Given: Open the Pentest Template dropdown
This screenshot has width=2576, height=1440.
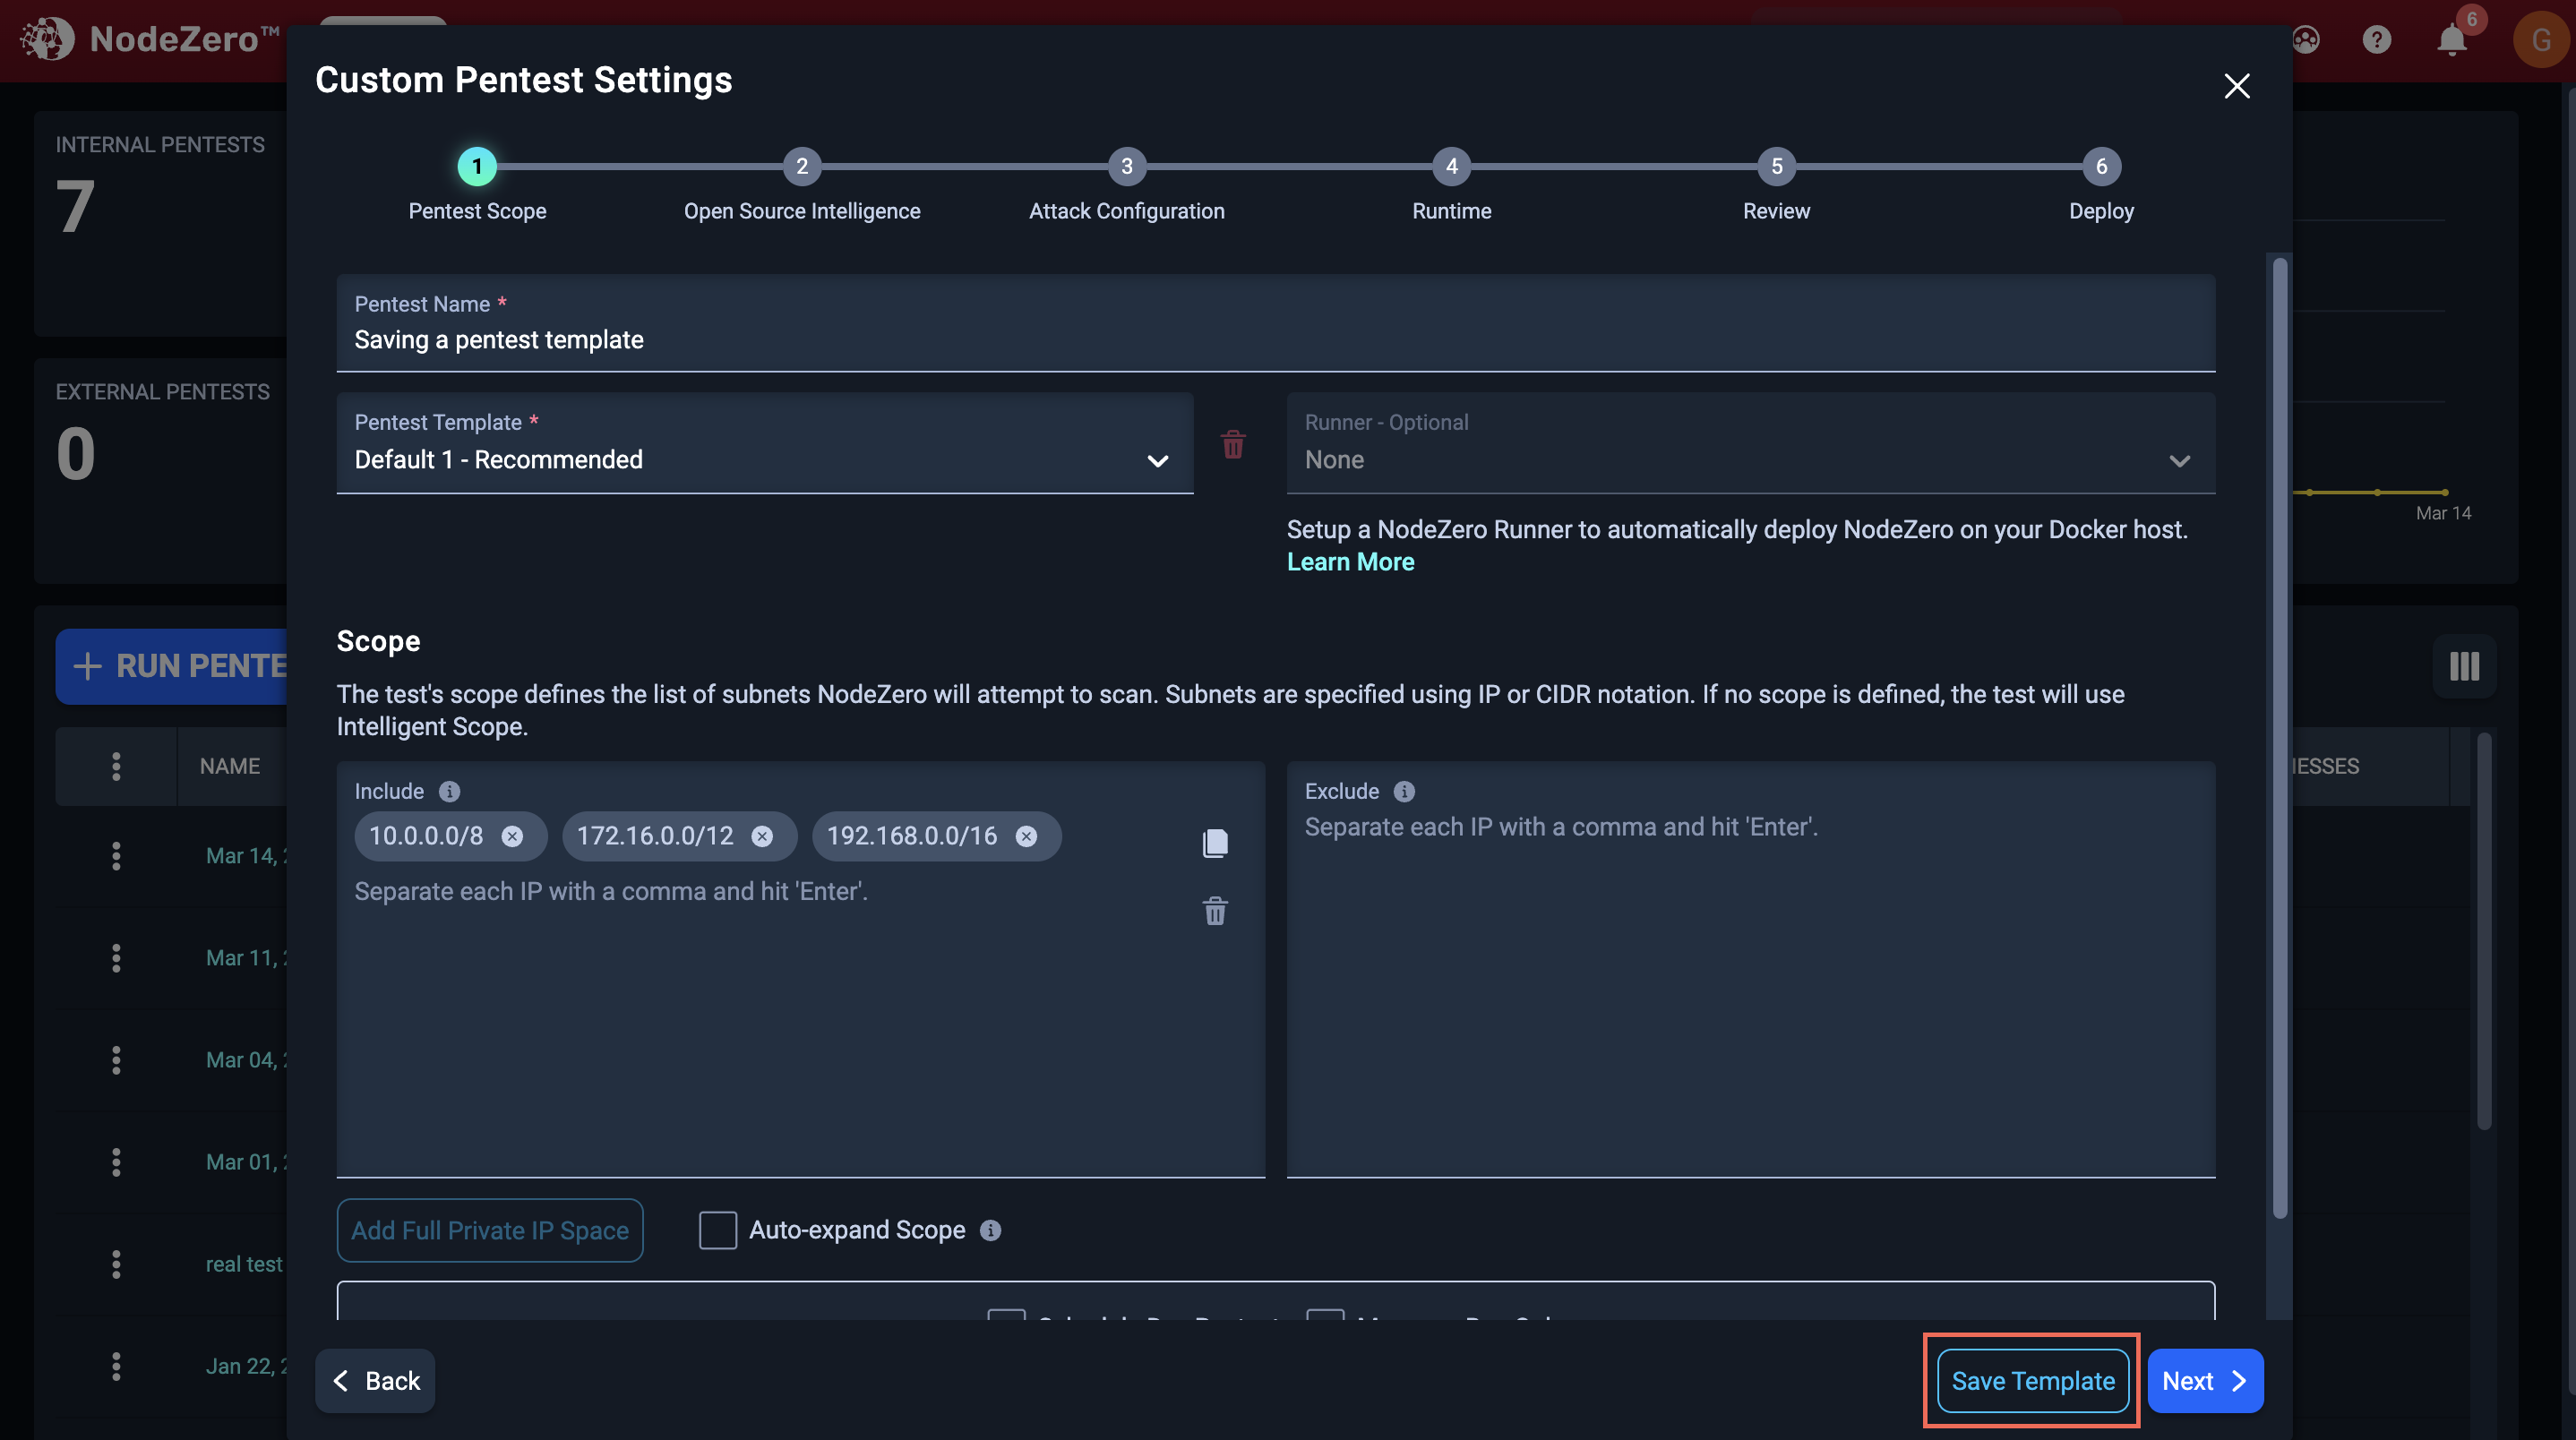Looking at the screenshot, I should (764, 443).
